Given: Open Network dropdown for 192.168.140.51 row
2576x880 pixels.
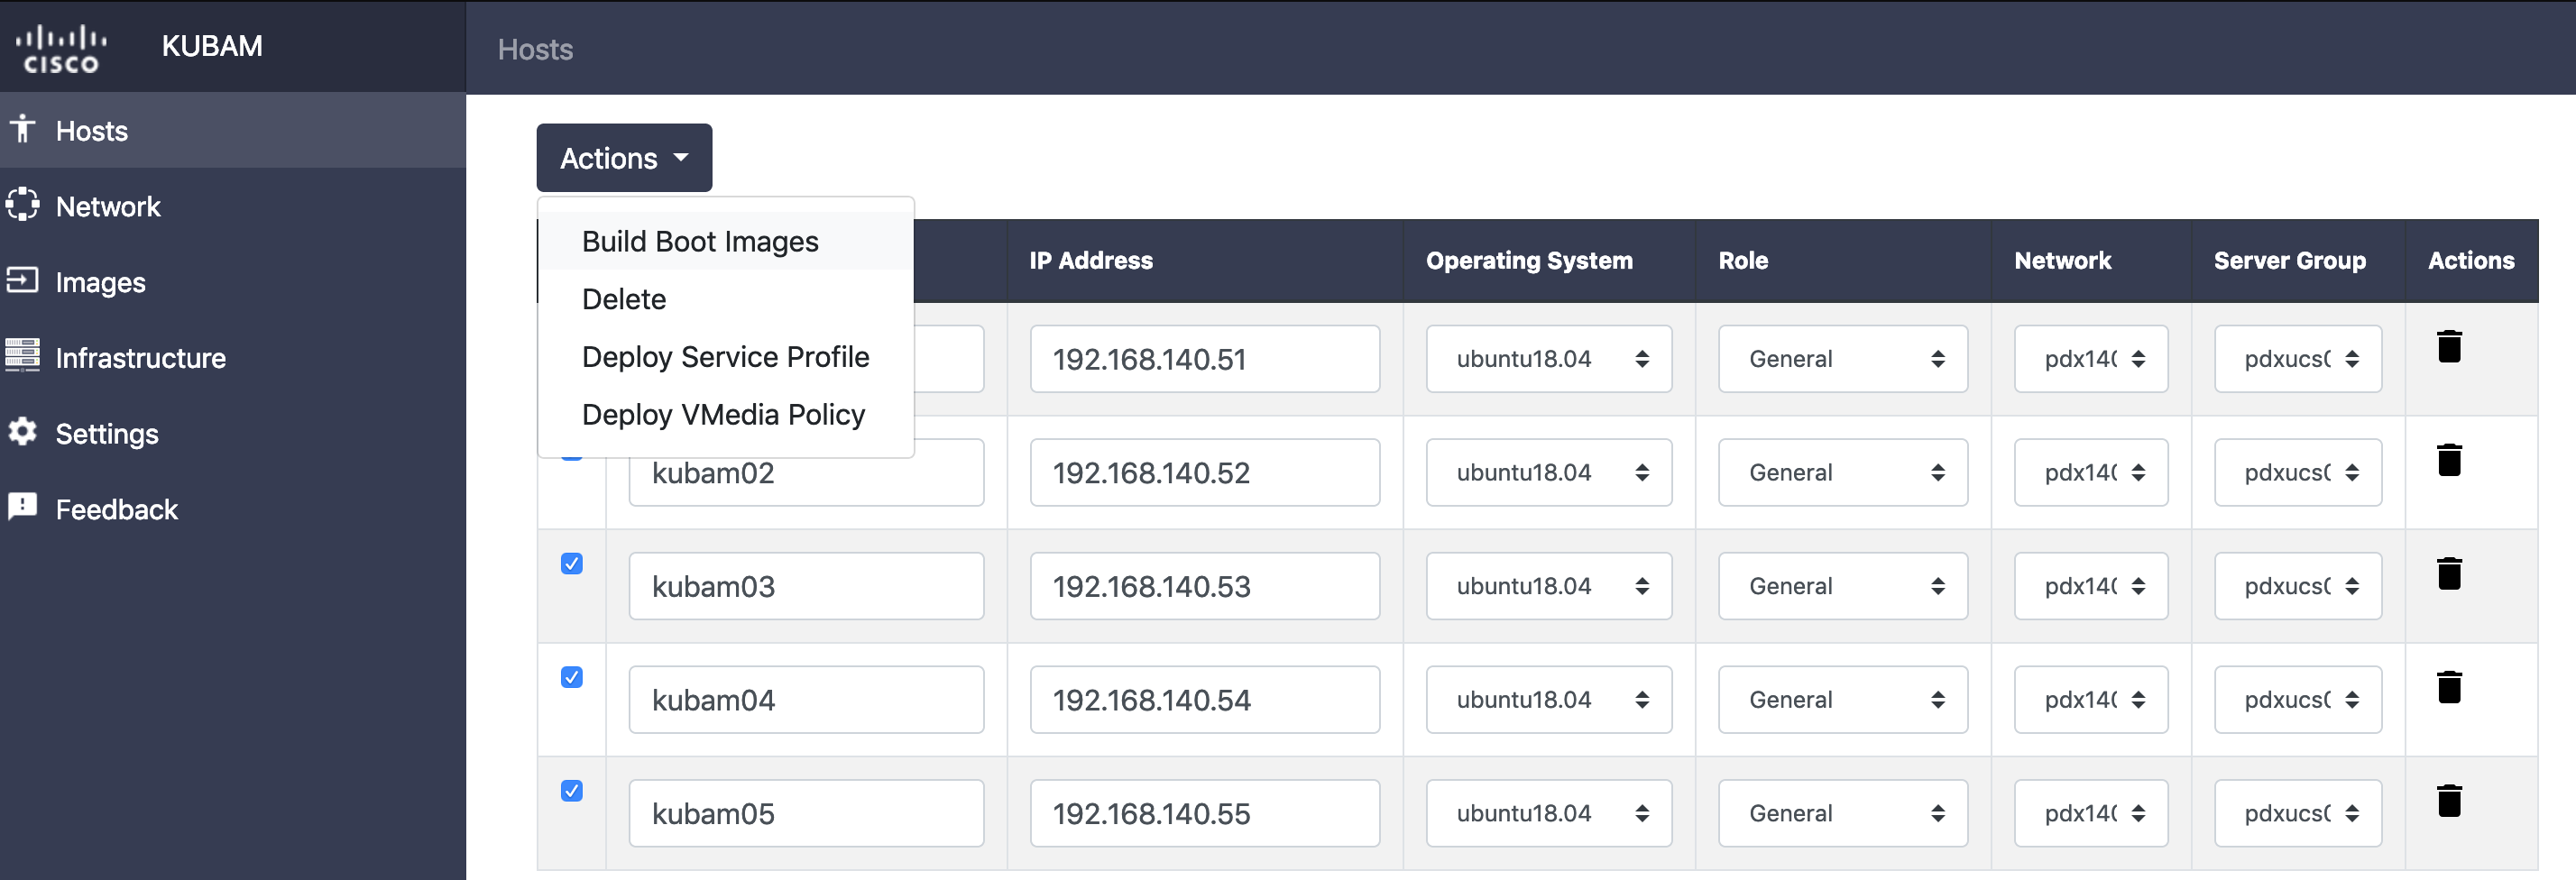Looking at the screenshot, I should [2090, 359].
